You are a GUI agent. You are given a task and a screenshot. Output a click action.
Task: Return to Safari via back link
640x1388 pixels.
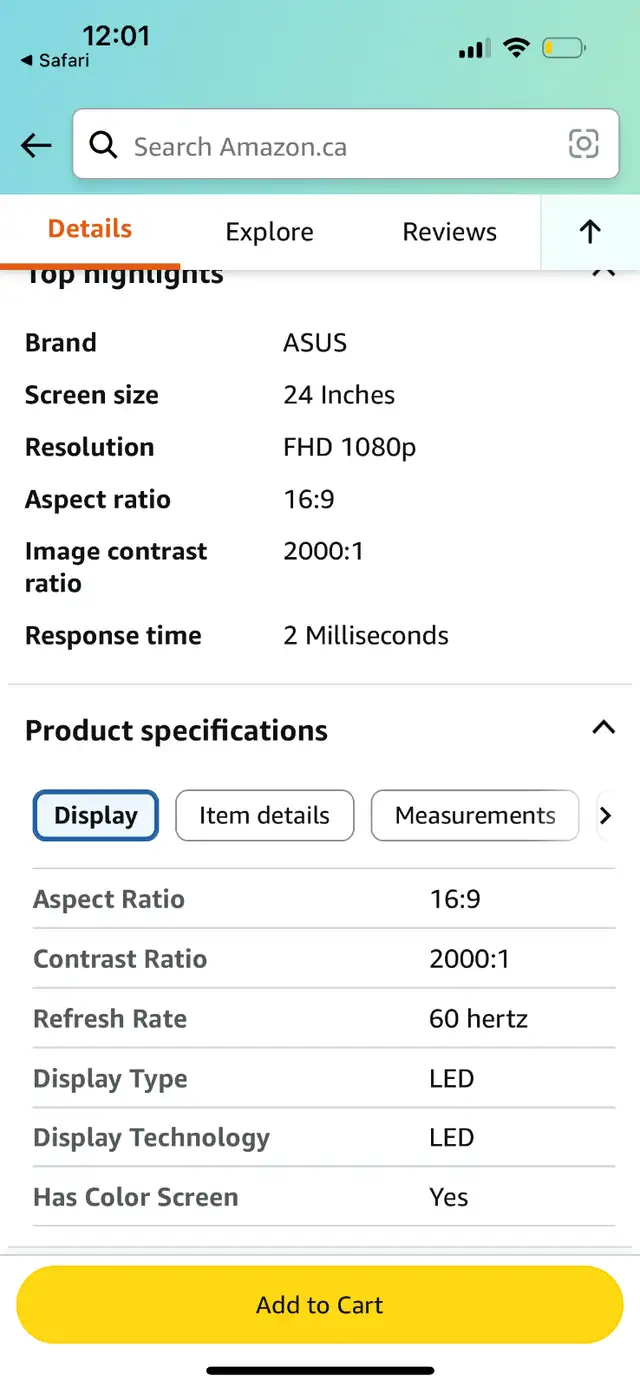[55, 61]
